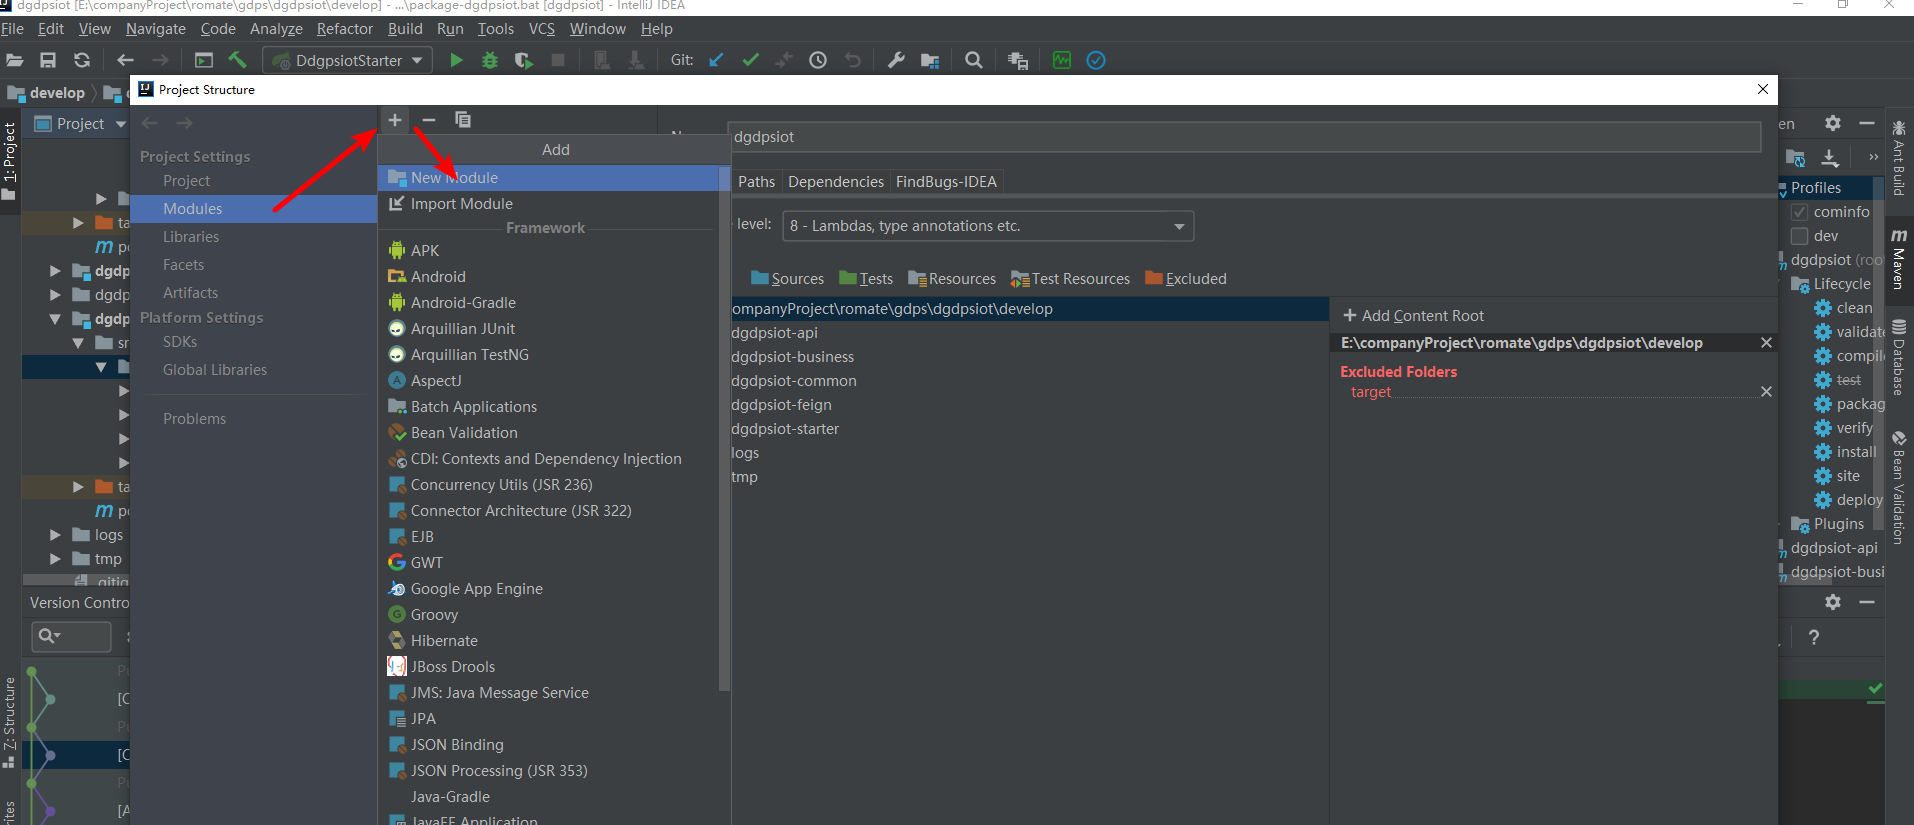Image resolution: width=1914 pixels, height=825 pixels.
Task: Open the VCS menu
Action: [x=542, y=29]
